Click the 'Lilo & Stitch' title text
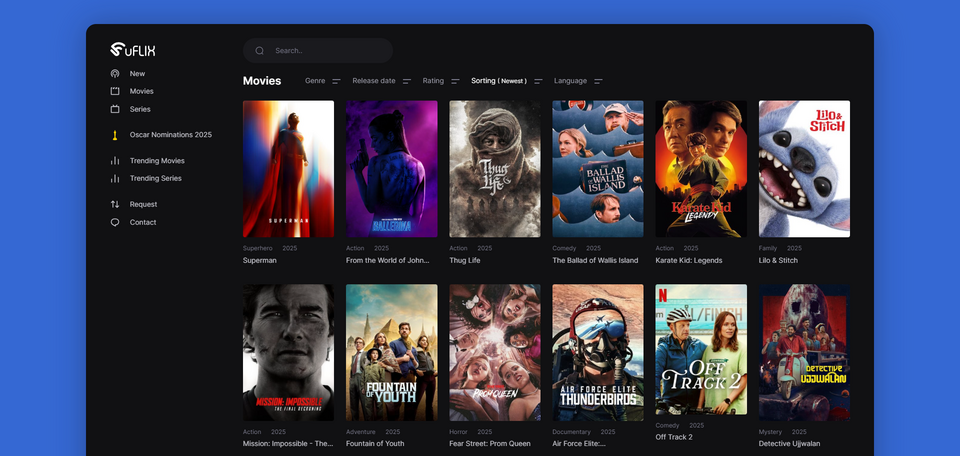Image resolution: width=960 pixels, height=456 pixels. (x=778, y=260)
